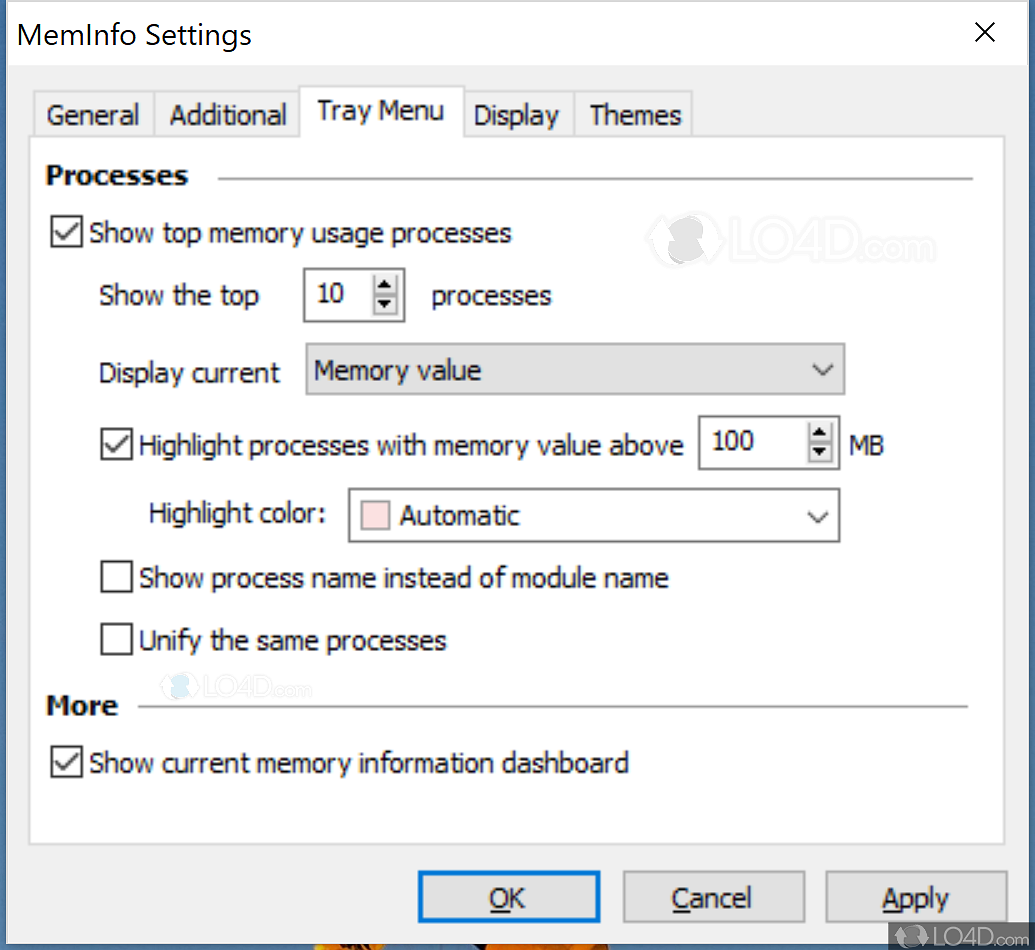Uncheck Highlight processes with memory value above
Viewport: 1035px width, 950px height.
[x=117, y=444]
